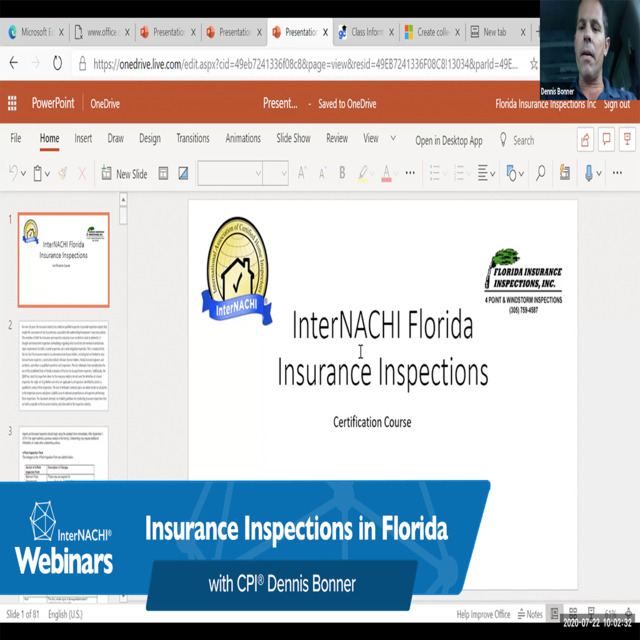Click Sign out link in header
The image size is (640, 640).
pyautogui.click(x=616, y=103)
